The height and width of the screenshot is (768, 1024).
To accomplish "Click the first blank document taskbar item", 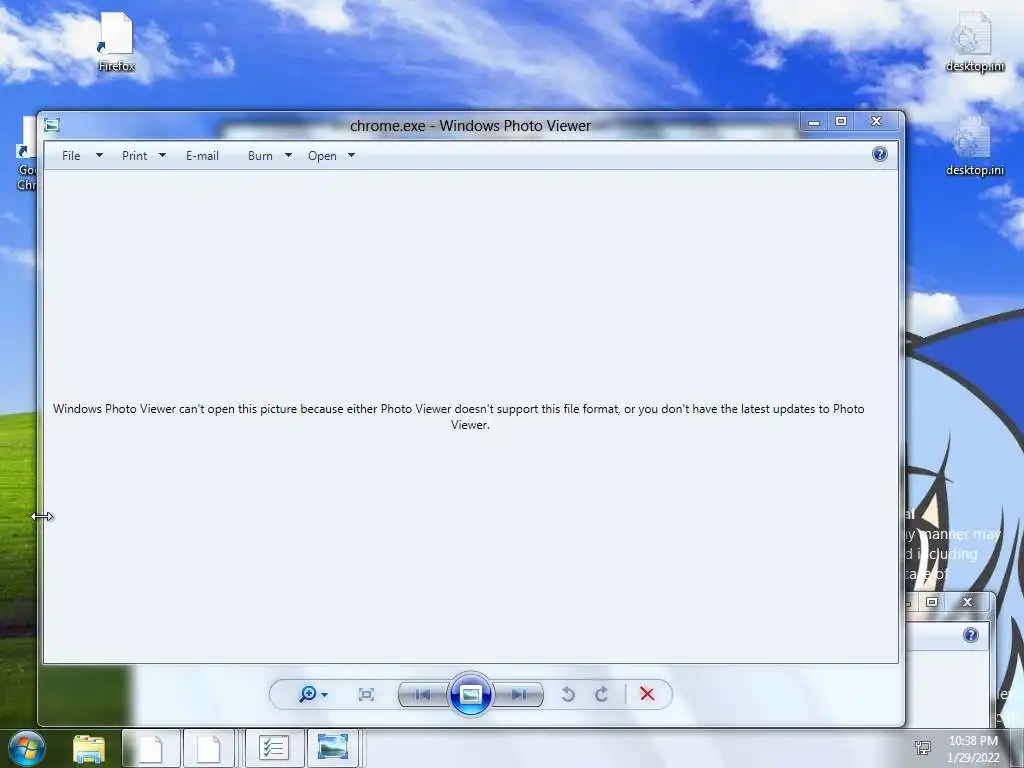I will (150, 748).
